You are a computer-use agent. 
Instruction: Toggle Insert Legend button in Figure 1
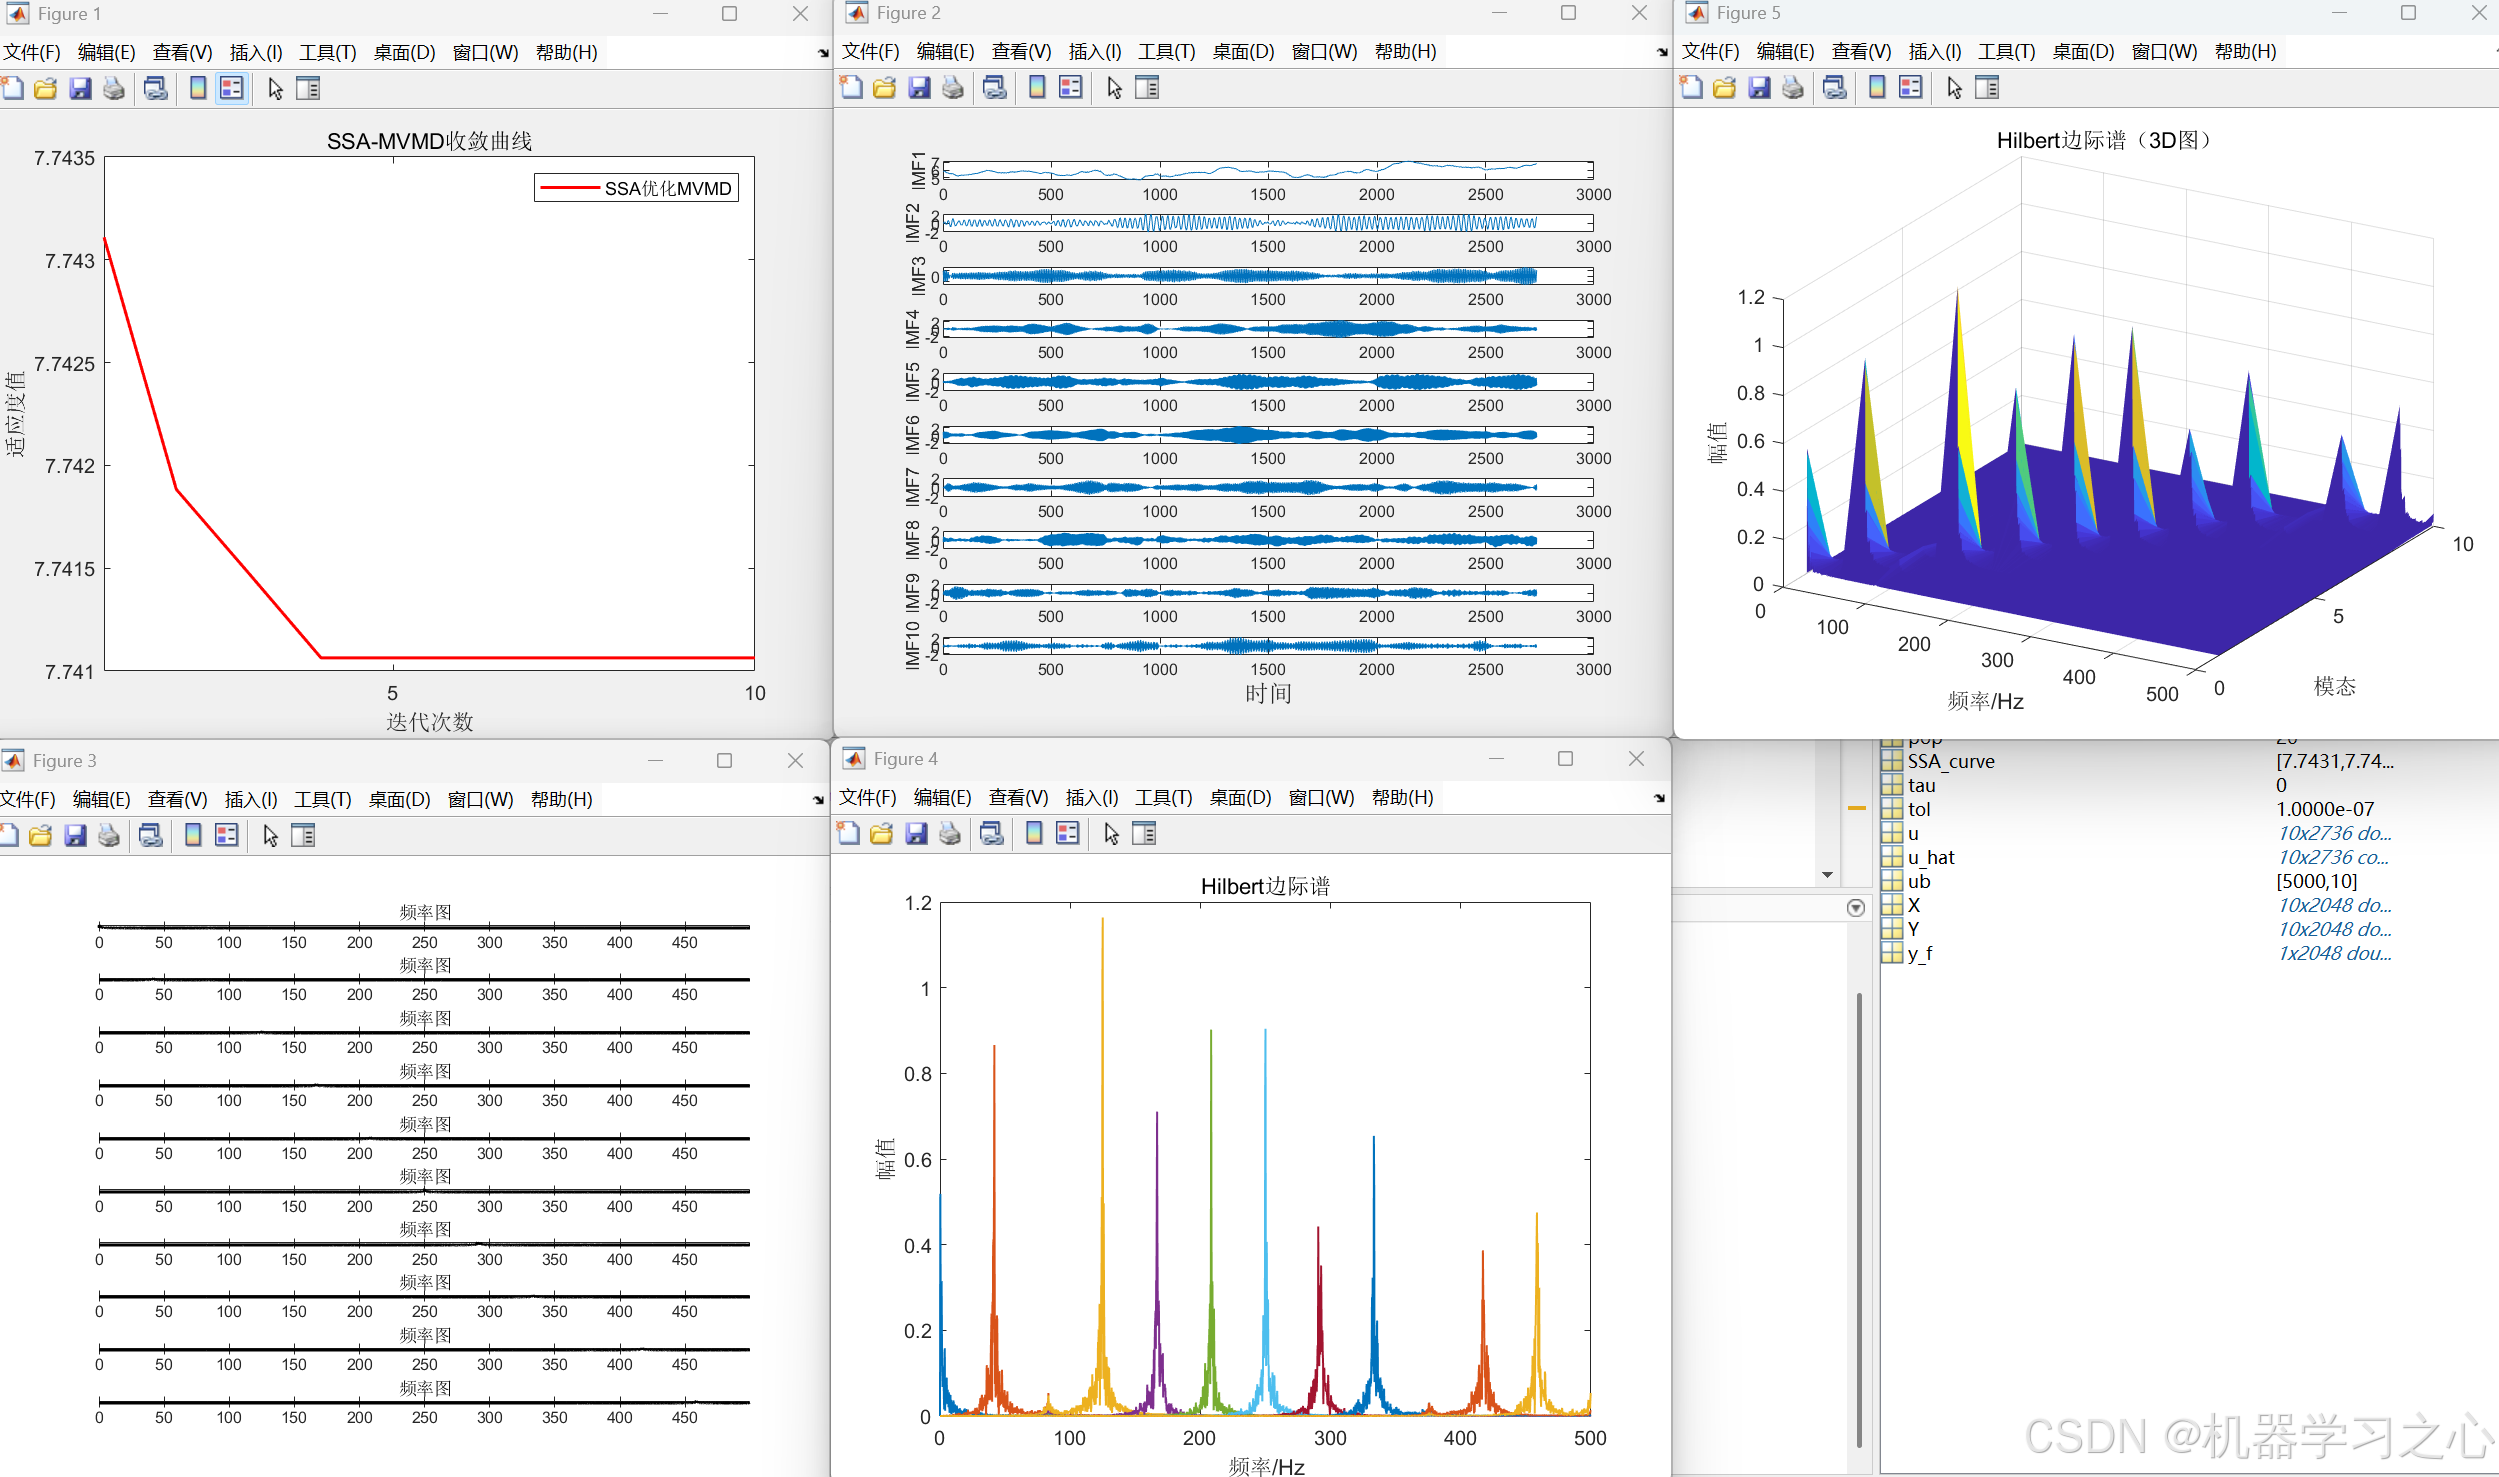(x=232, y=89)
